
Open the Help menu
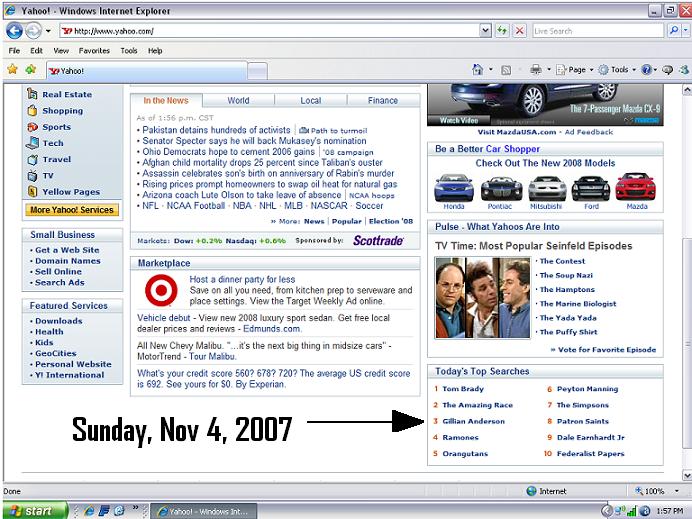[155, 51]
